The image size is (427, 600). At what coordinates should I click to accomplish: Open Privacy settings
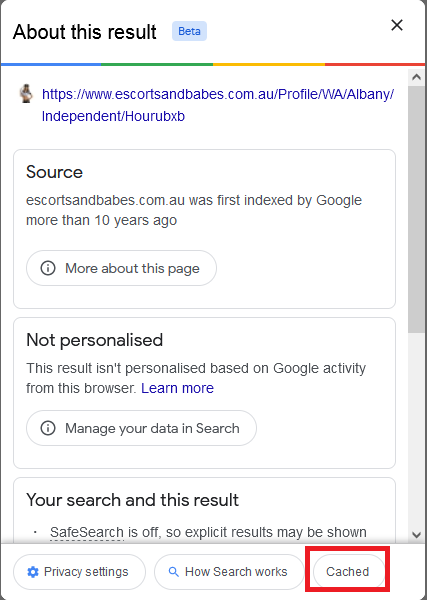(x=80, y=572)
